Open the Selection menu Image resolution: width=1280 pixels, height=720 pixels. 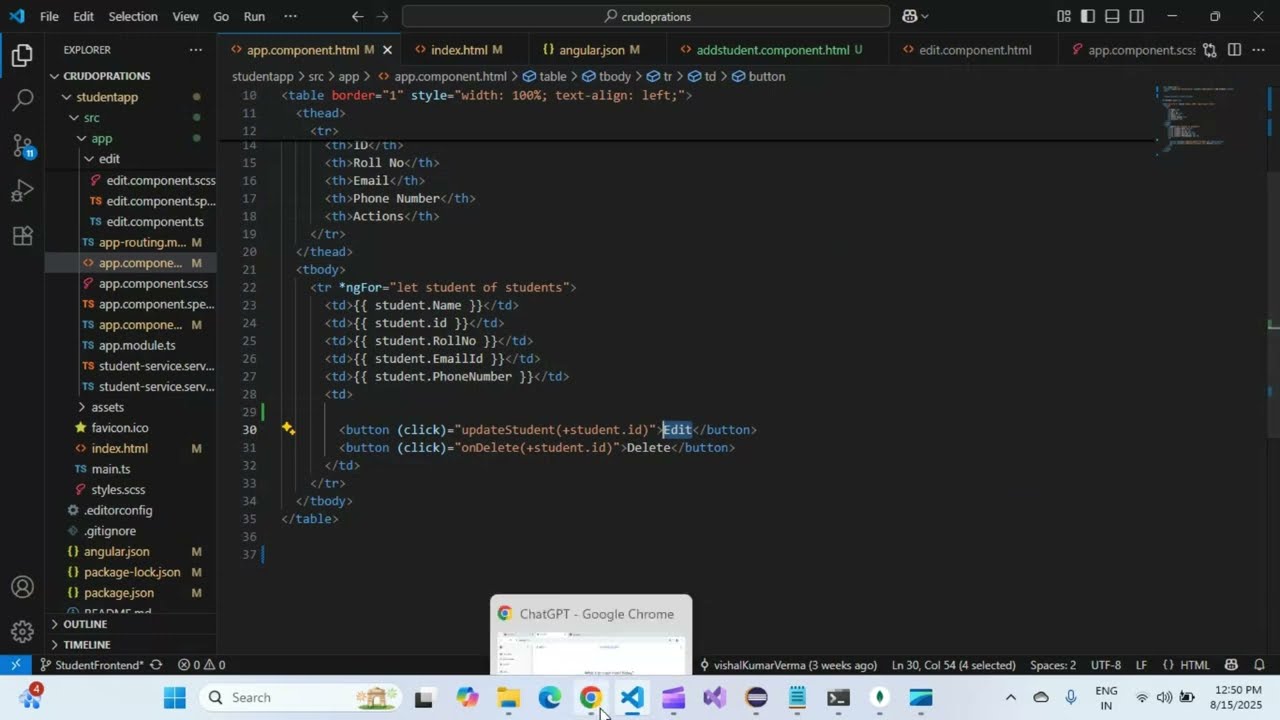133,16
